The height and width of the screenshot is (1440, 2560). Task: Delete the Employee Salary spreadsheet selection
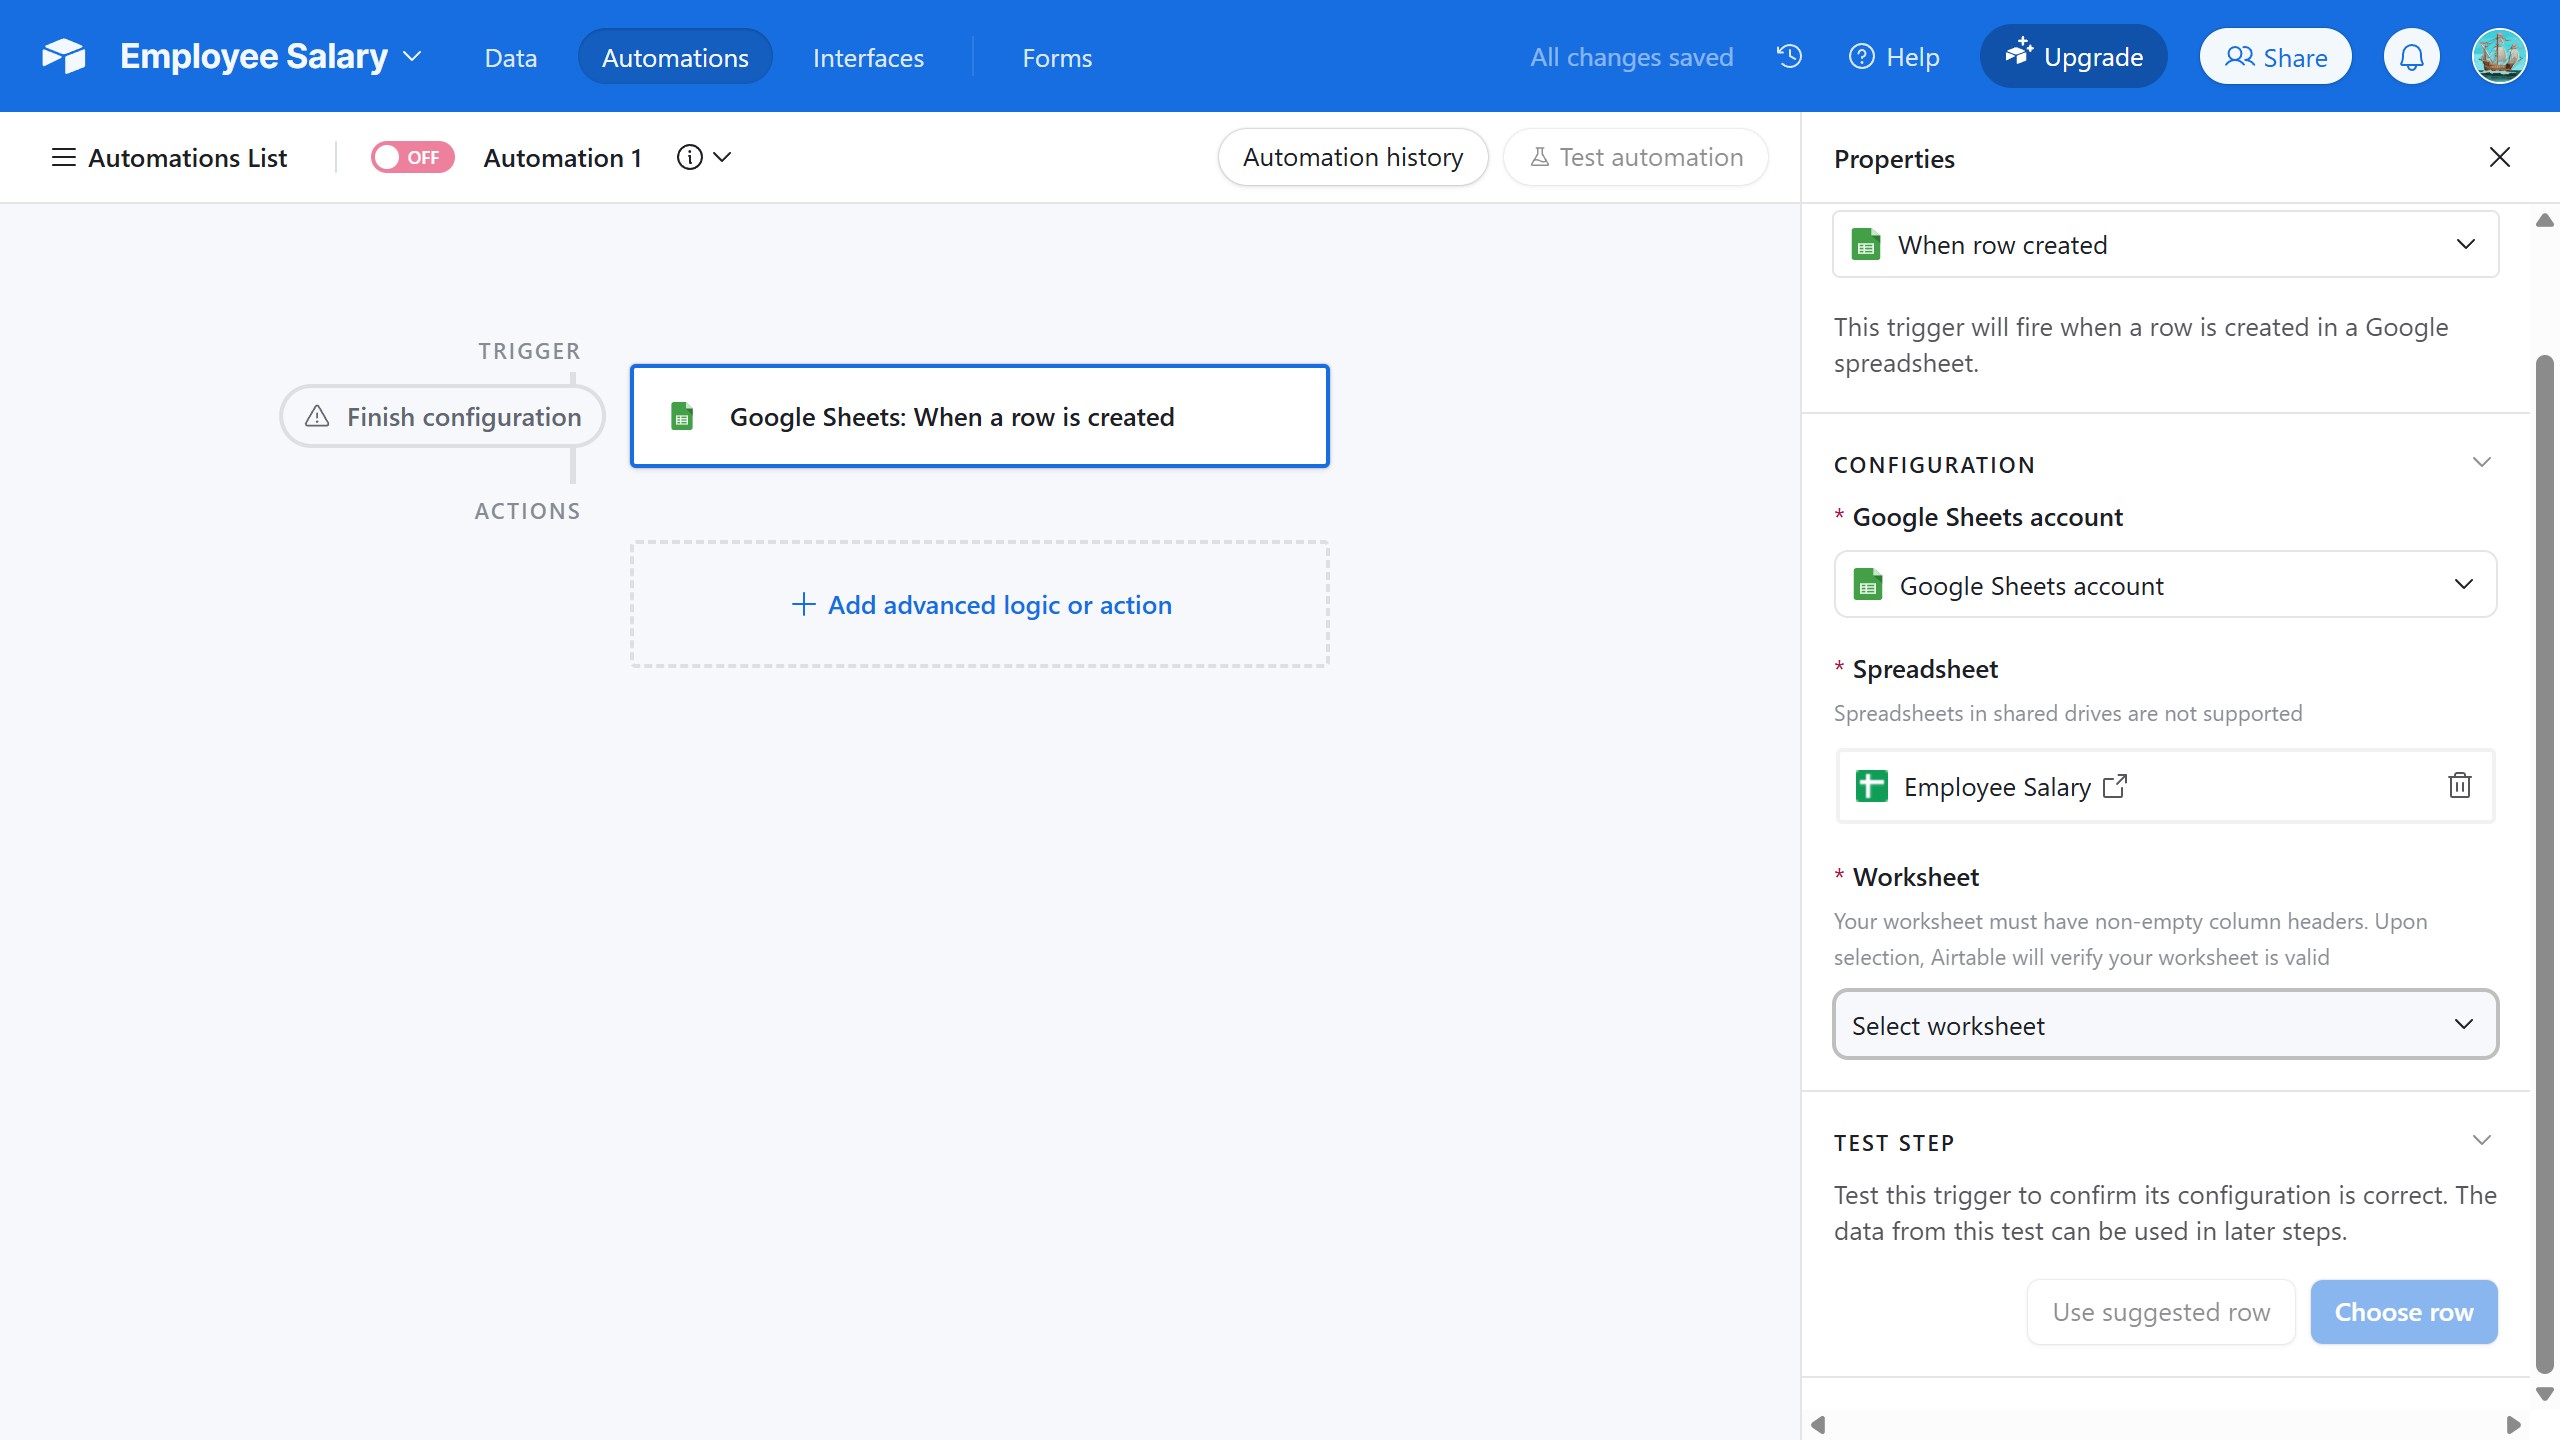pyautogui.click(x=2459, y=785)
